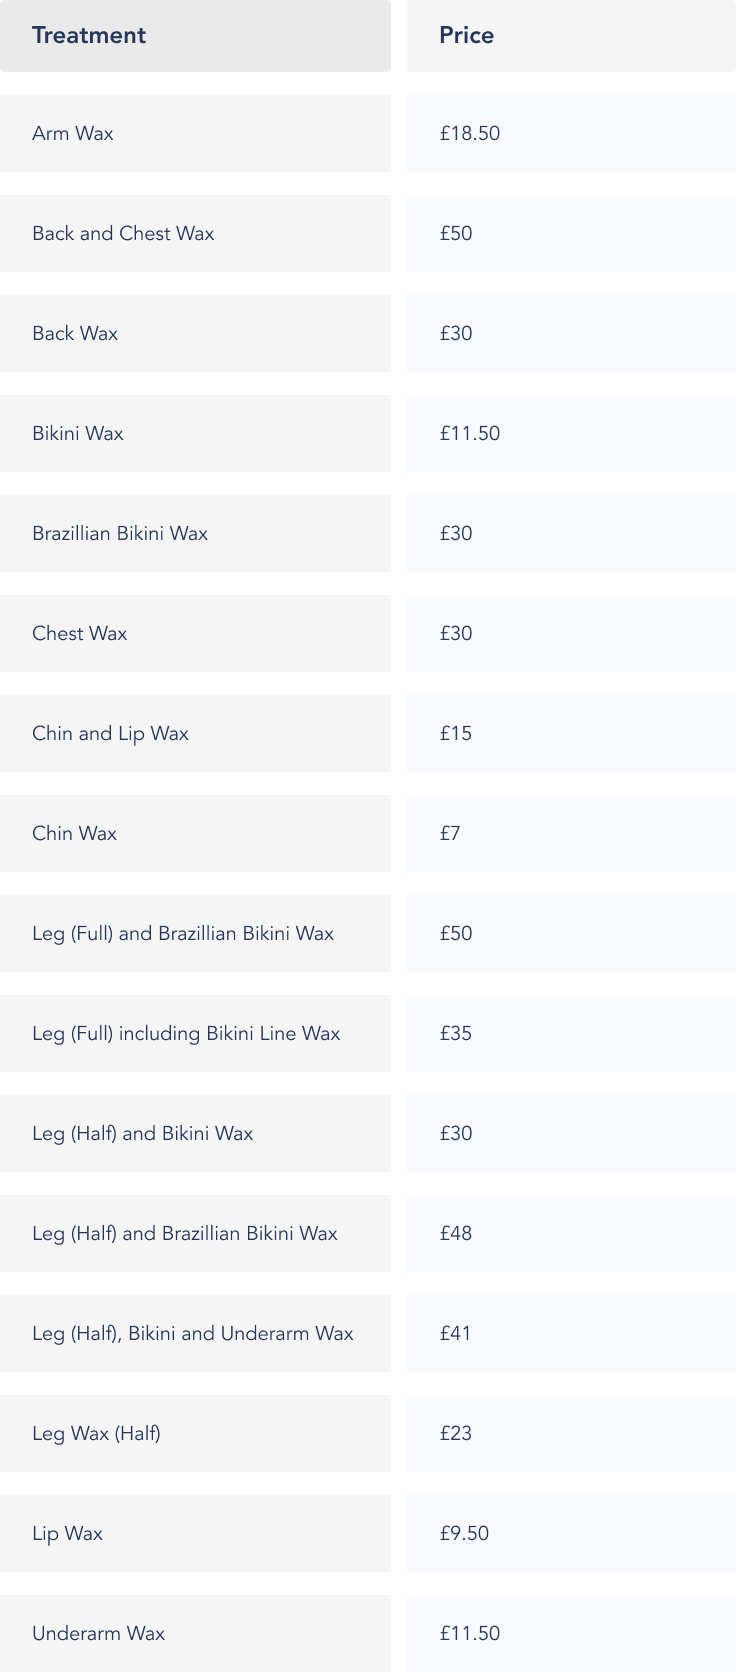Click the £18.50 price cell
Image resolution: width=736 pixels, height=1672 pixels.
[x=470, y=133]
